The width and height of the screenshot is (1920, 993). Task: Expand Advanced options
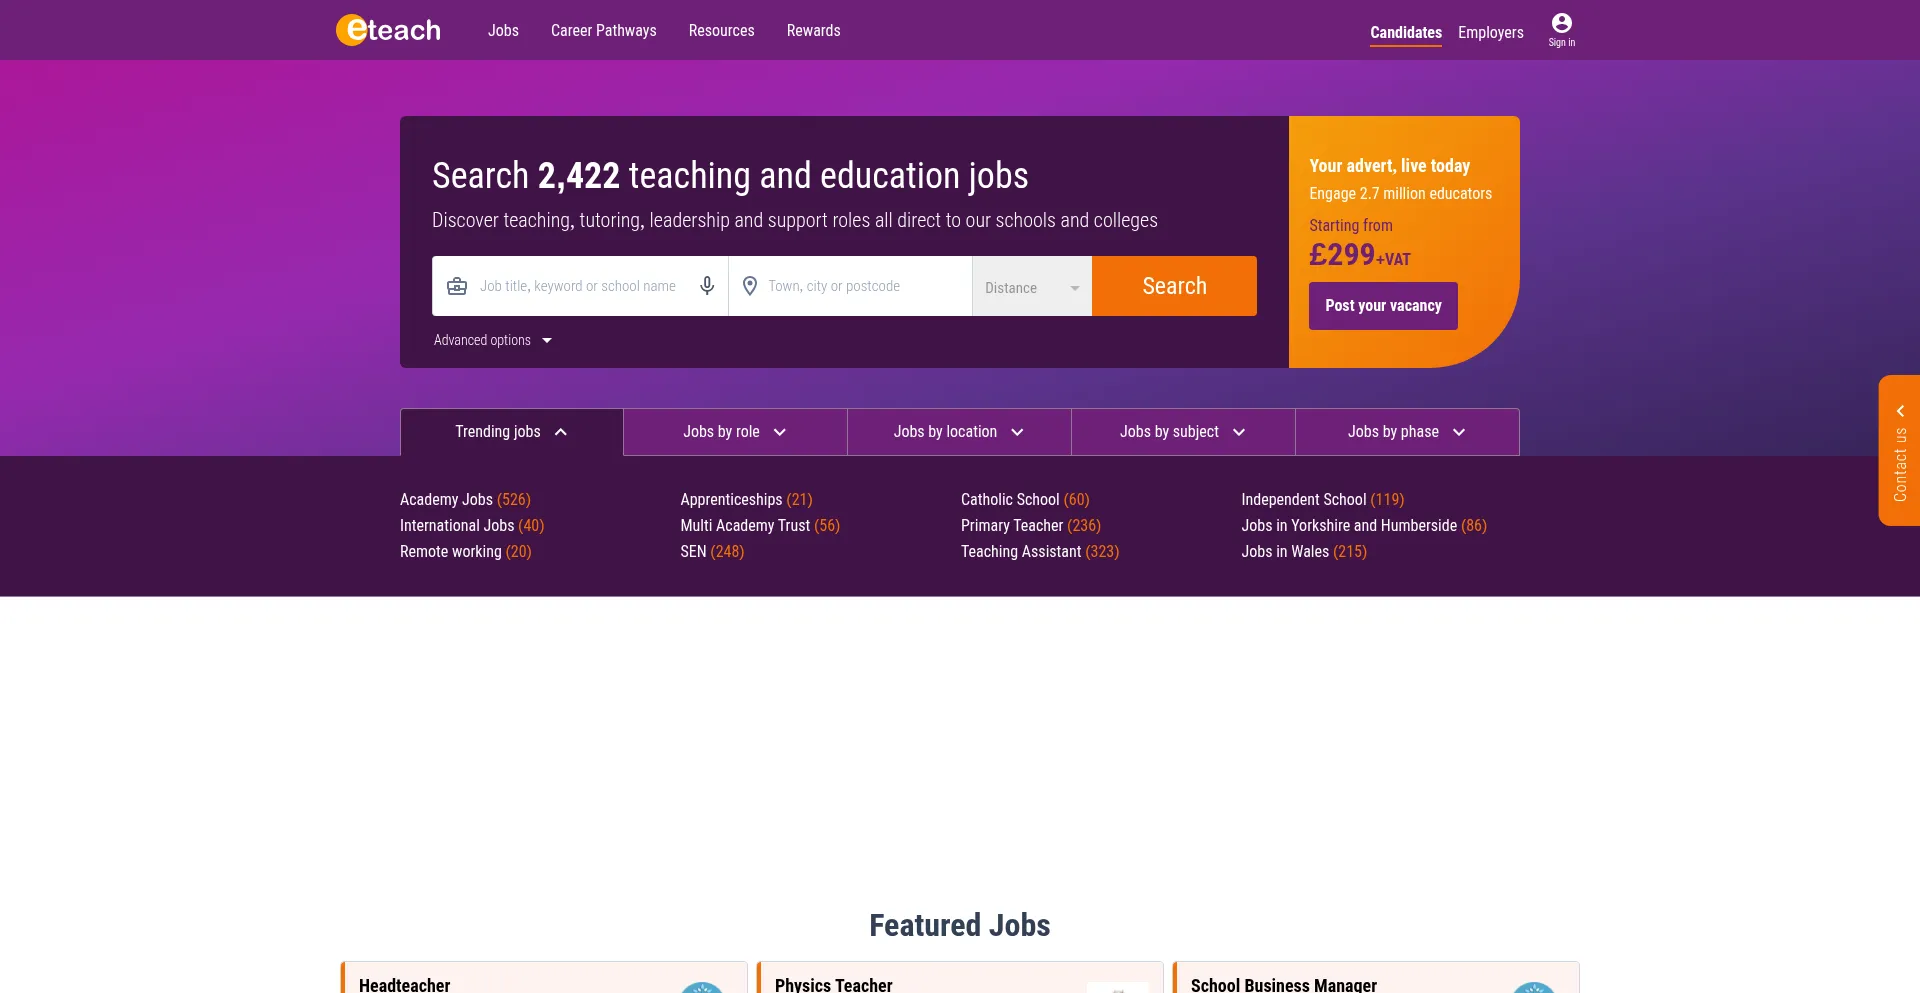pos(492,341)
